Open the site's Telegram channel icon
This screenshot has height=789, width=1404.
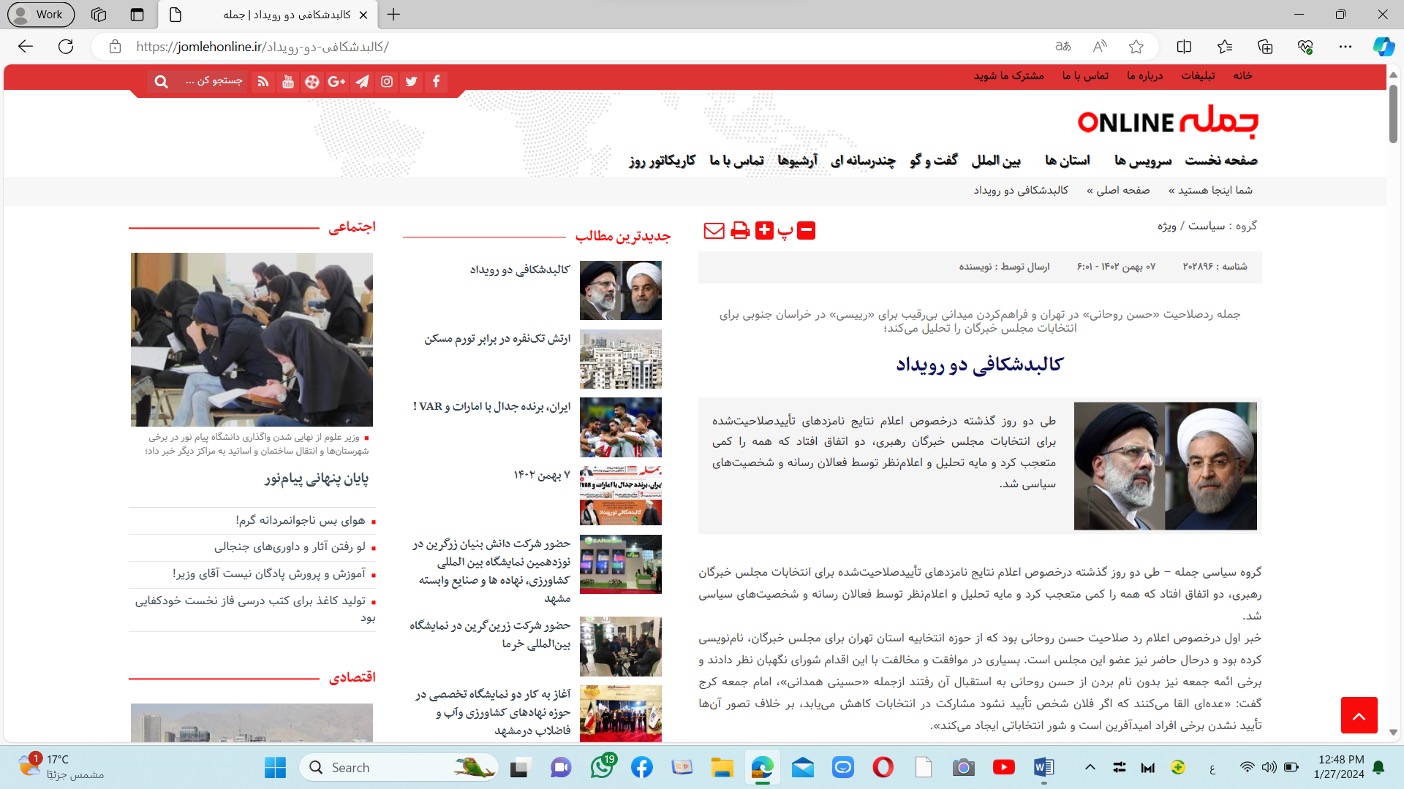361,82
